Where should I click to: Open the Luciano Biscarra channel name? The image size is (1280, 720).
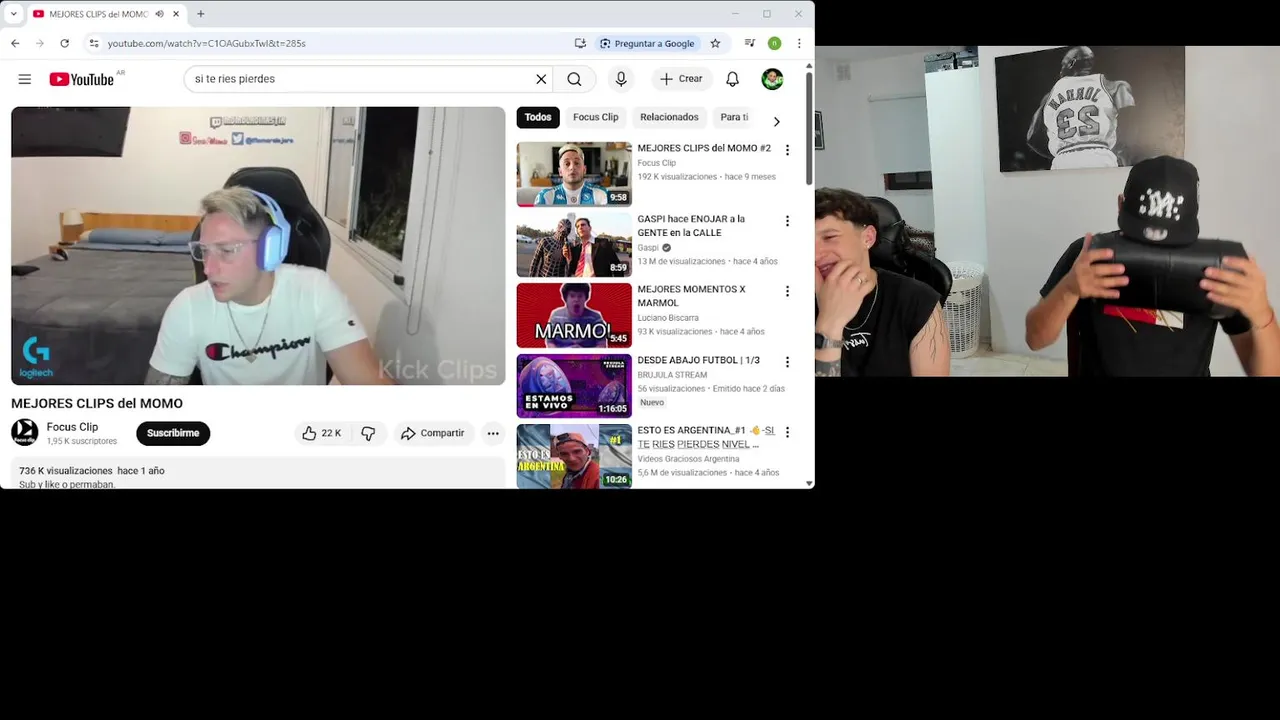click(x=670, y=318)
